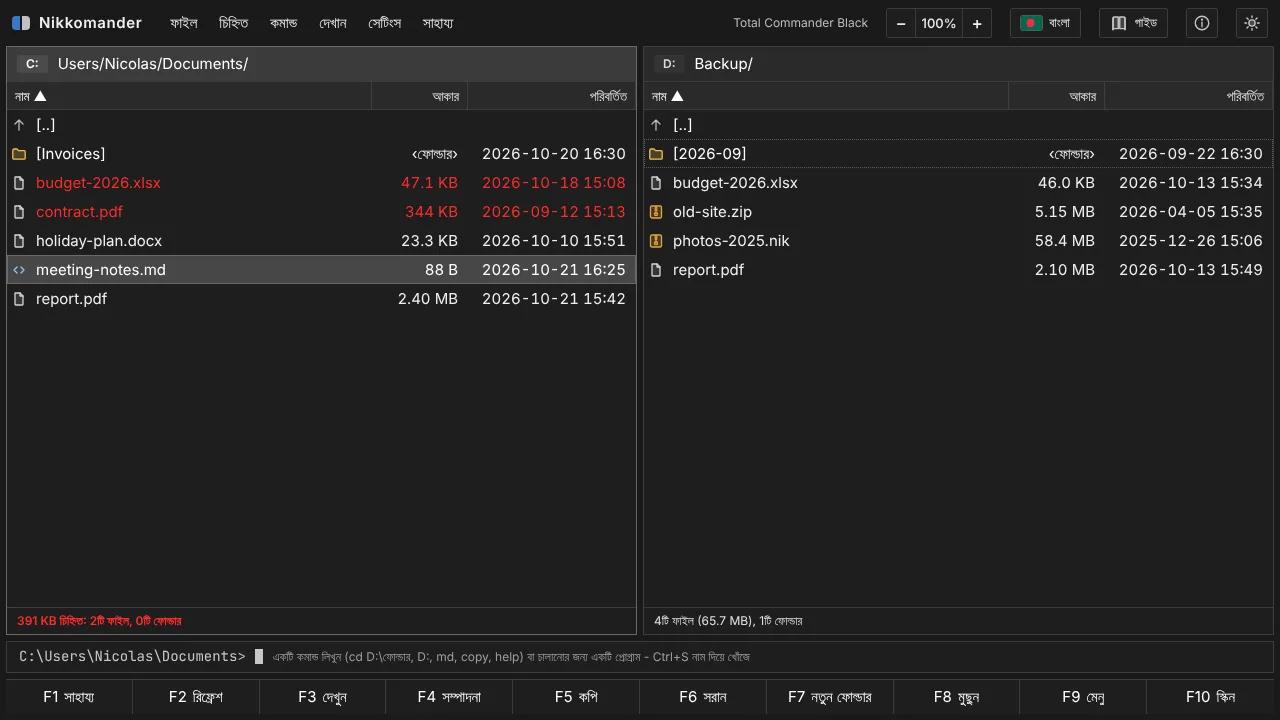This screenshot has width=1280, height=720.
Task: Click the folder icon for [2026-09]
Action: point(656,154)
